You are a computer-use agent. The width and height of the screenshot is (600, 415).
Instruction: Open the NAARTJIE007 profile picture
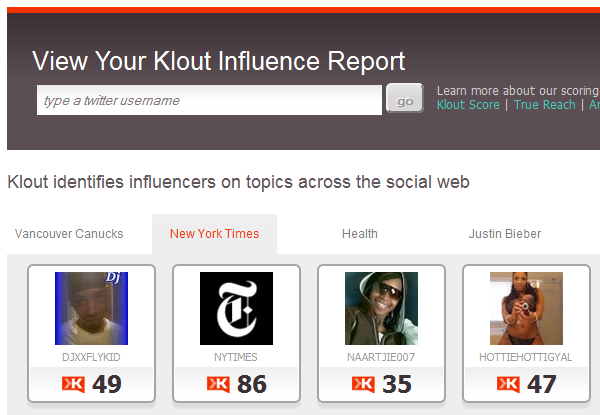(x=381, y=308)
